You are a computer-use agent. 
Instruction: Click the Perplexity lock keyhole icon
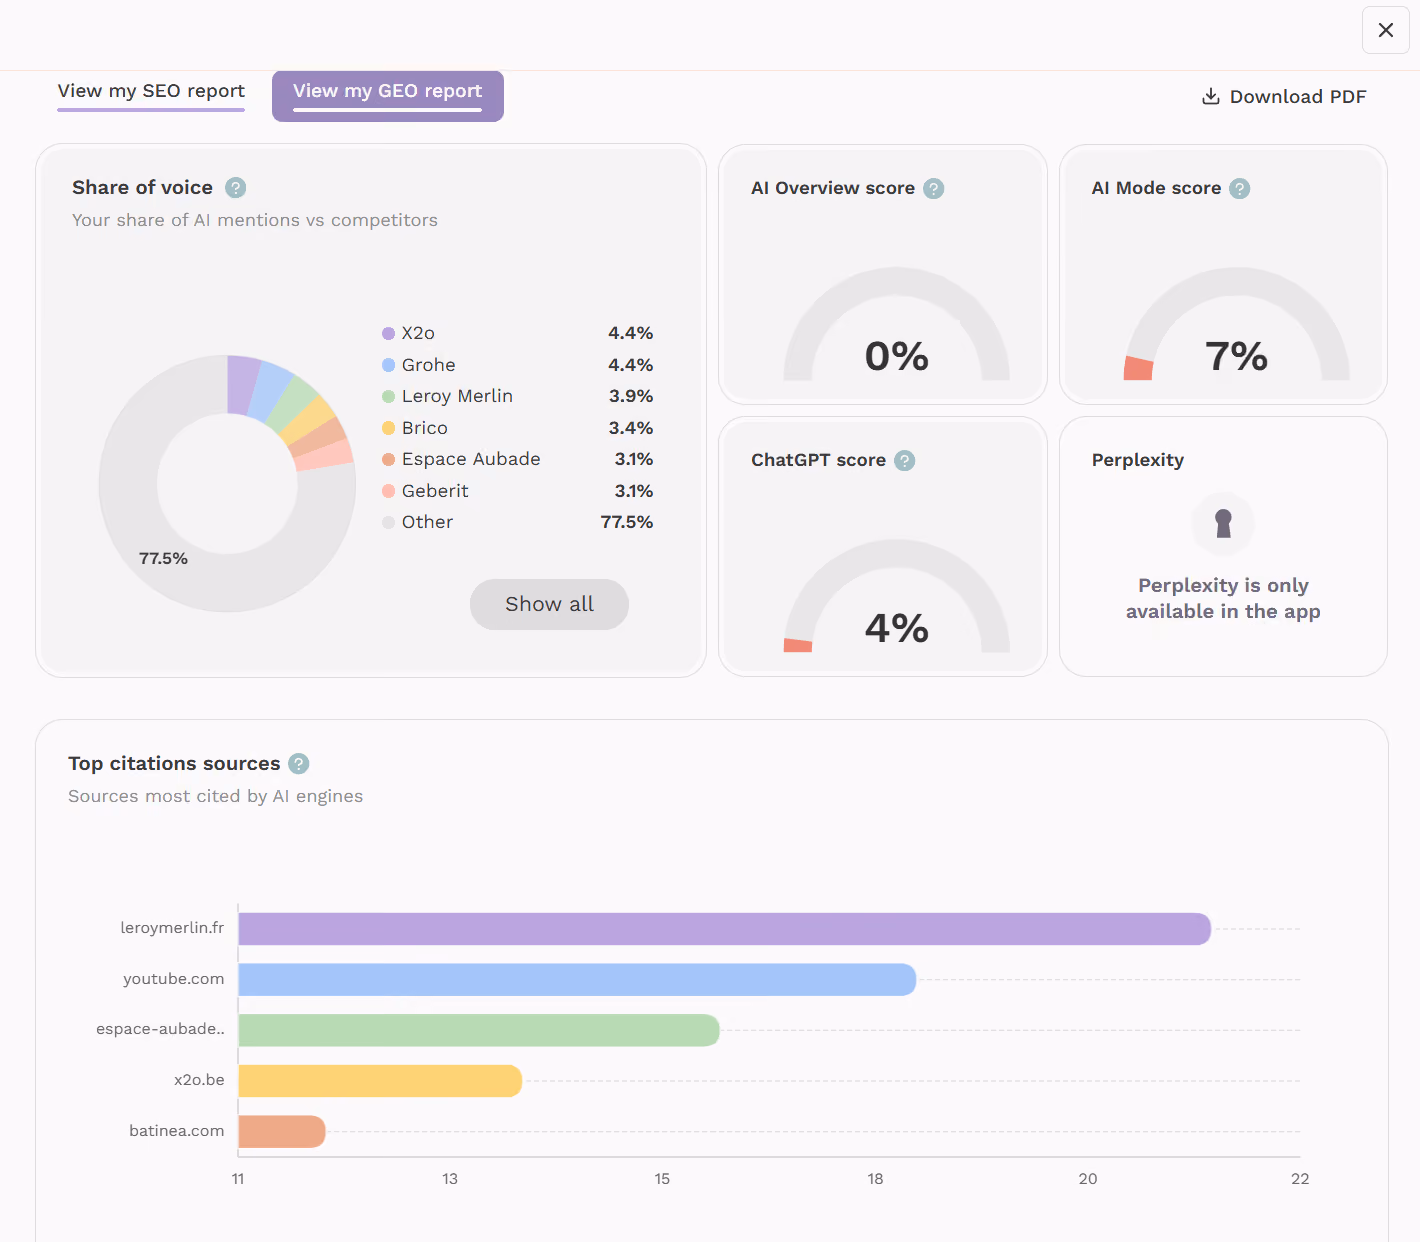[x=1223, y=523]
